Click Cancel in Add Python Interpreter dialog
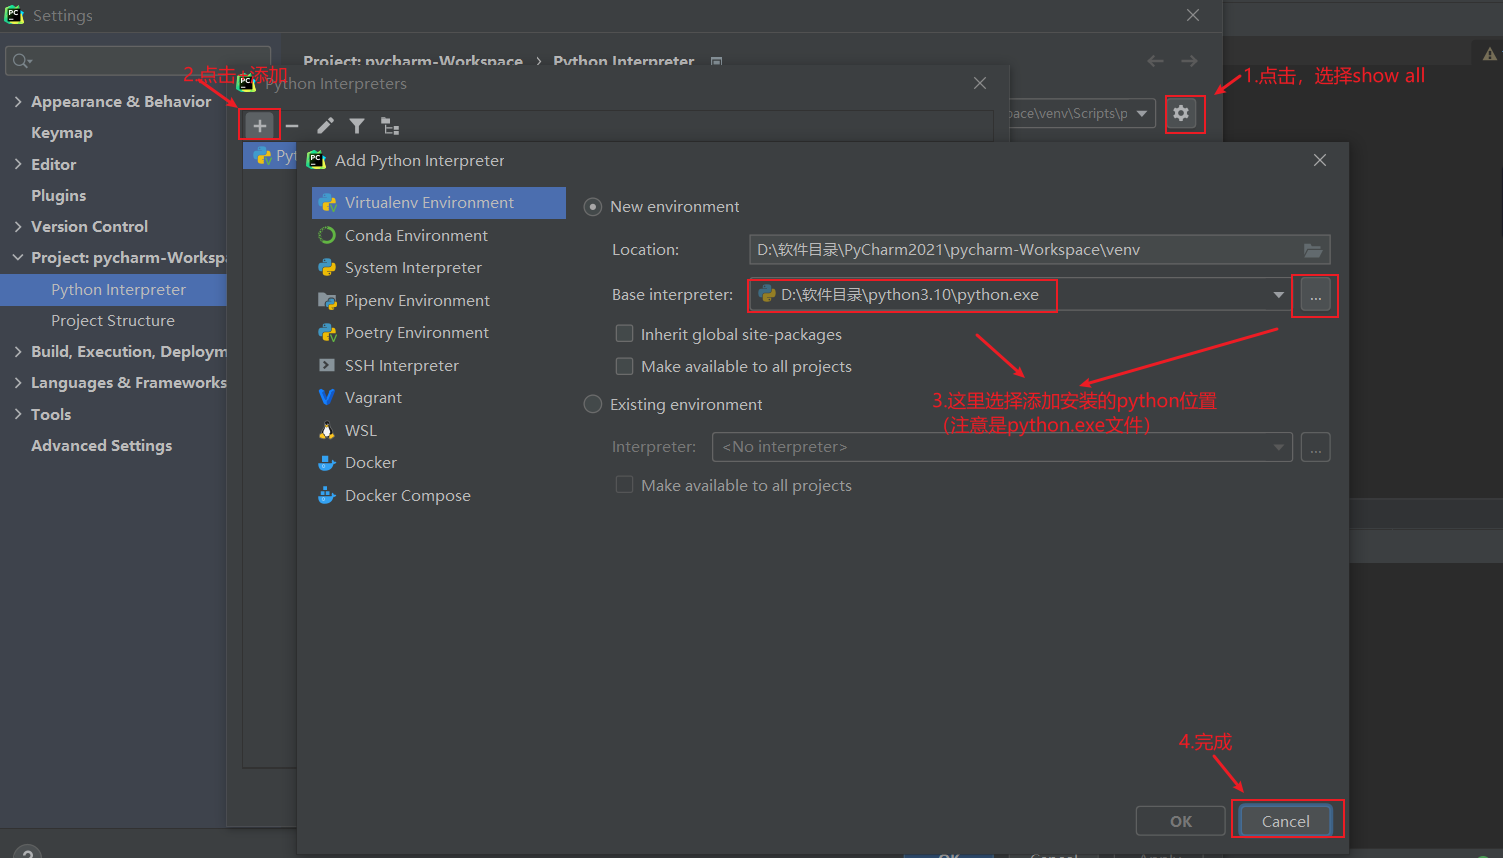This screenshot has height=858, width=1503. 1286,821
